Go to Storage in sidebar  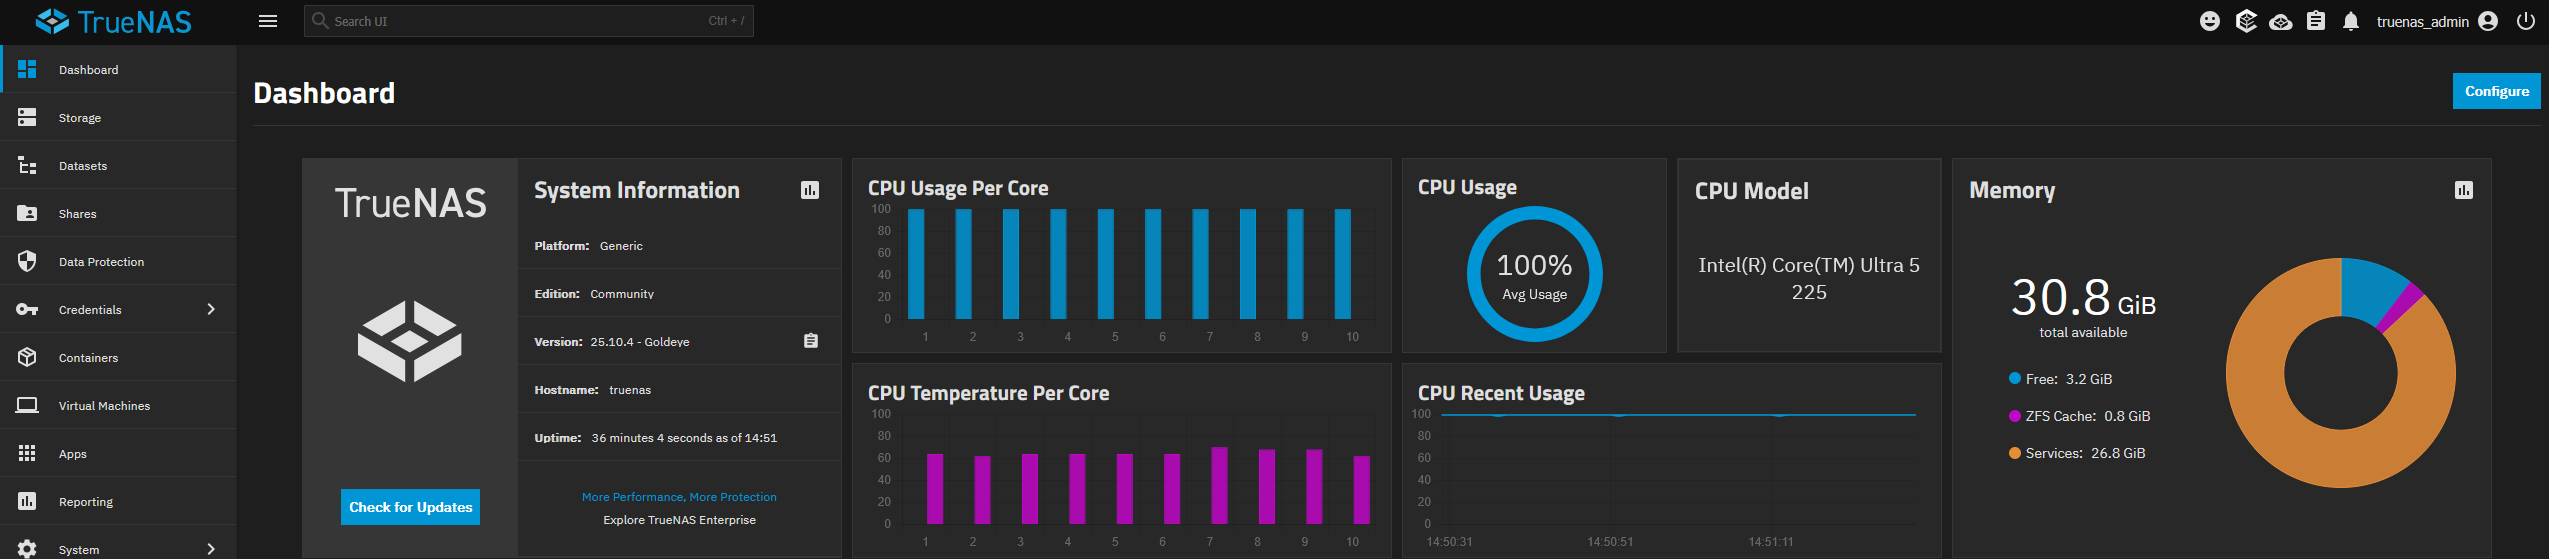coord(118,118)
